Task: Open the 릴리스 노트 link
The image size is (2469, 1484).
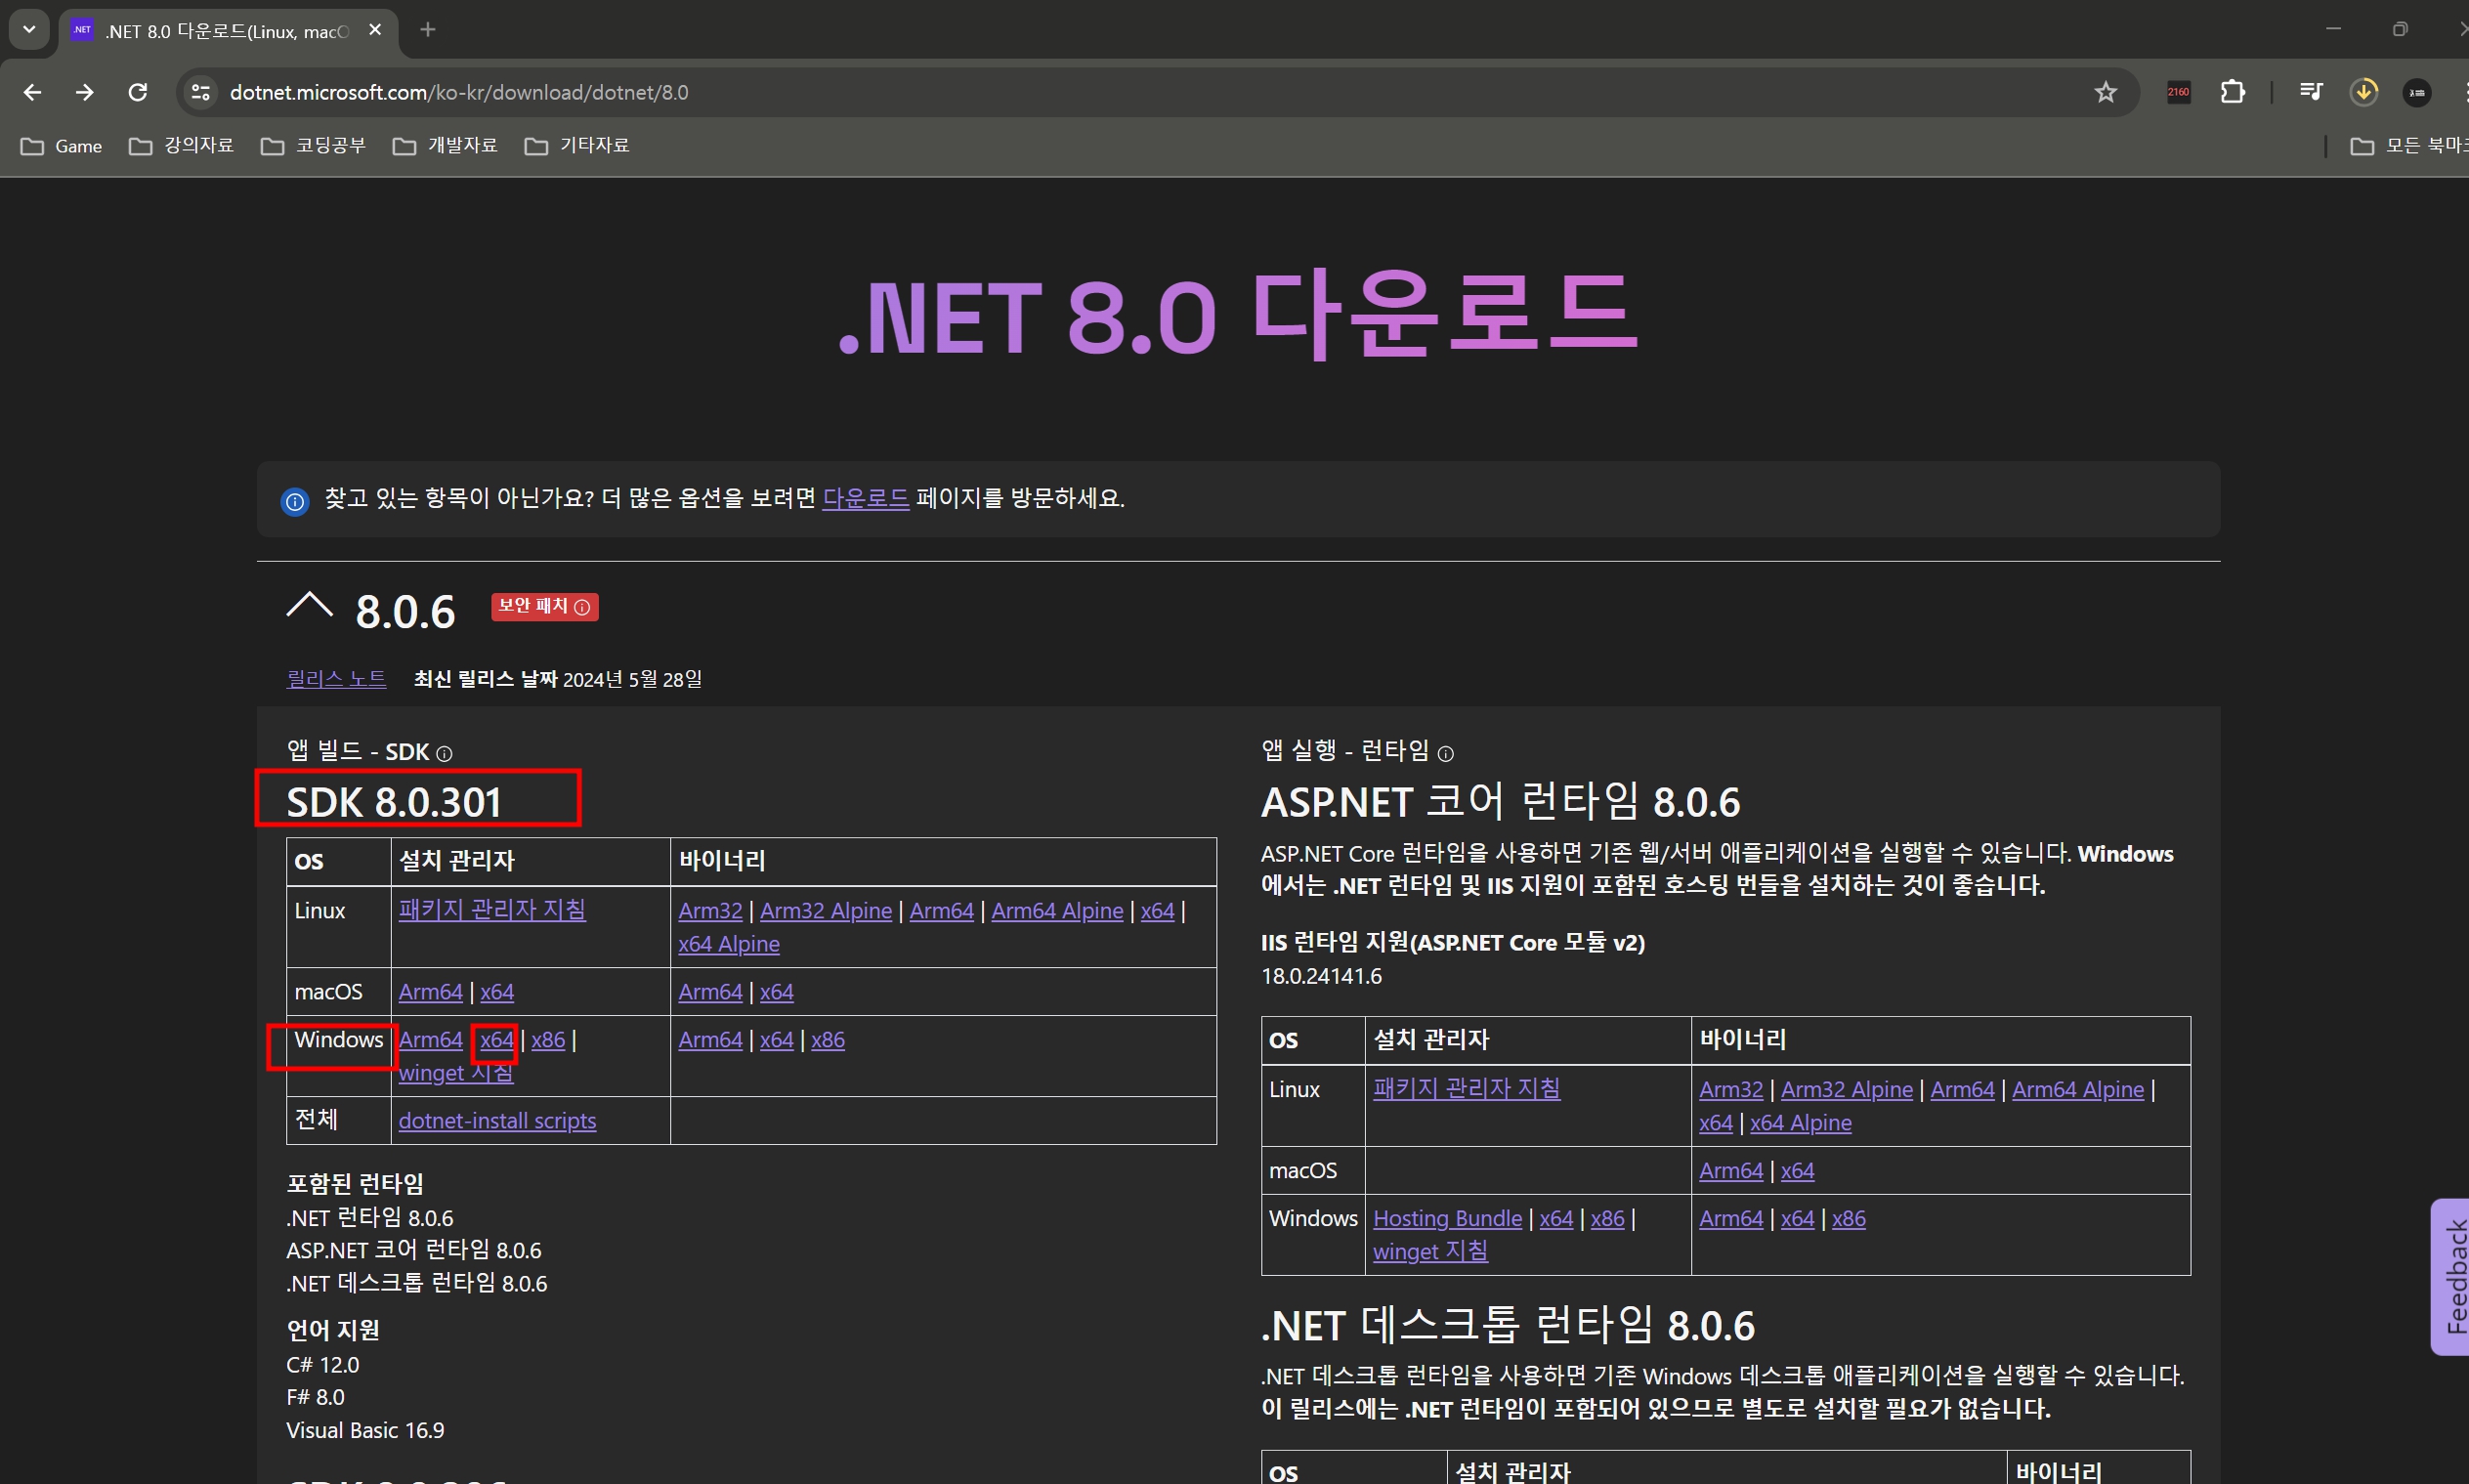Action: tap(336, 679)
